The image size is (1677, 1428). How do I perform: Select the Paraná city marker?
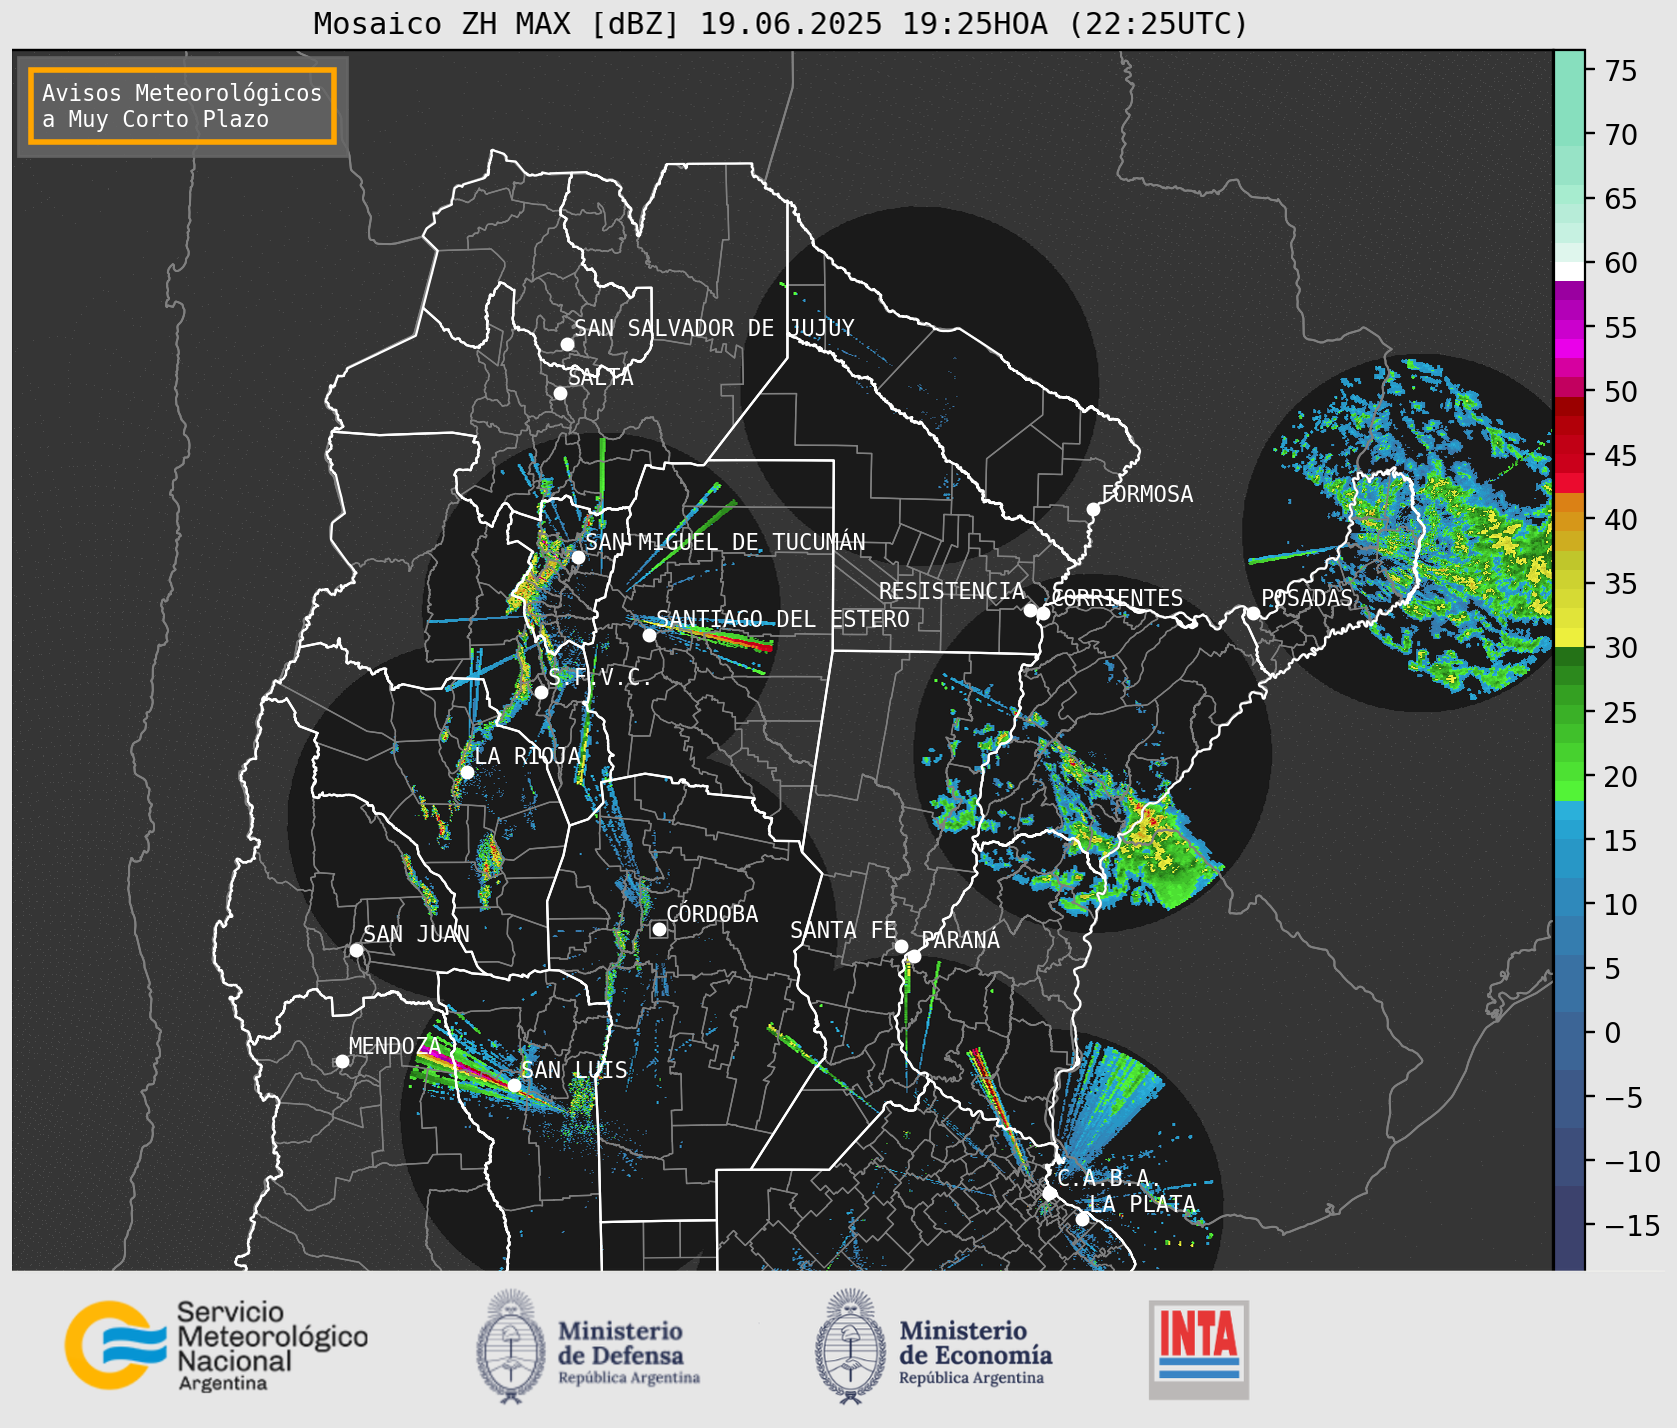pos(914,957)
